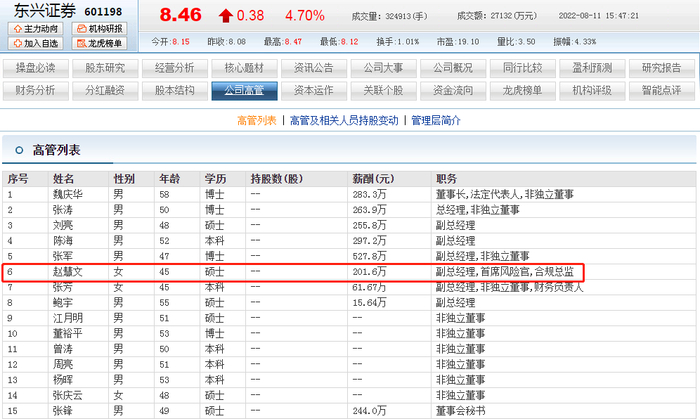Click the 姓名 column header
700x419 pixels.
[64, 179]
